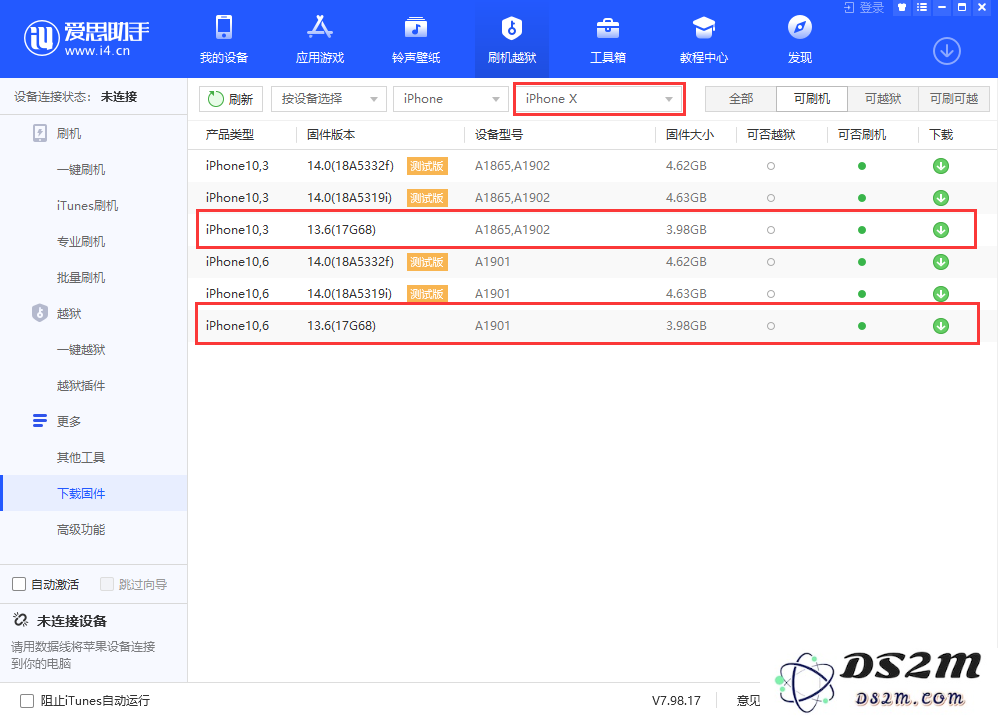Select the 可刷可越 filter tab
The height and width of the screenshot is (716, 998).
(x=953, y=99)
